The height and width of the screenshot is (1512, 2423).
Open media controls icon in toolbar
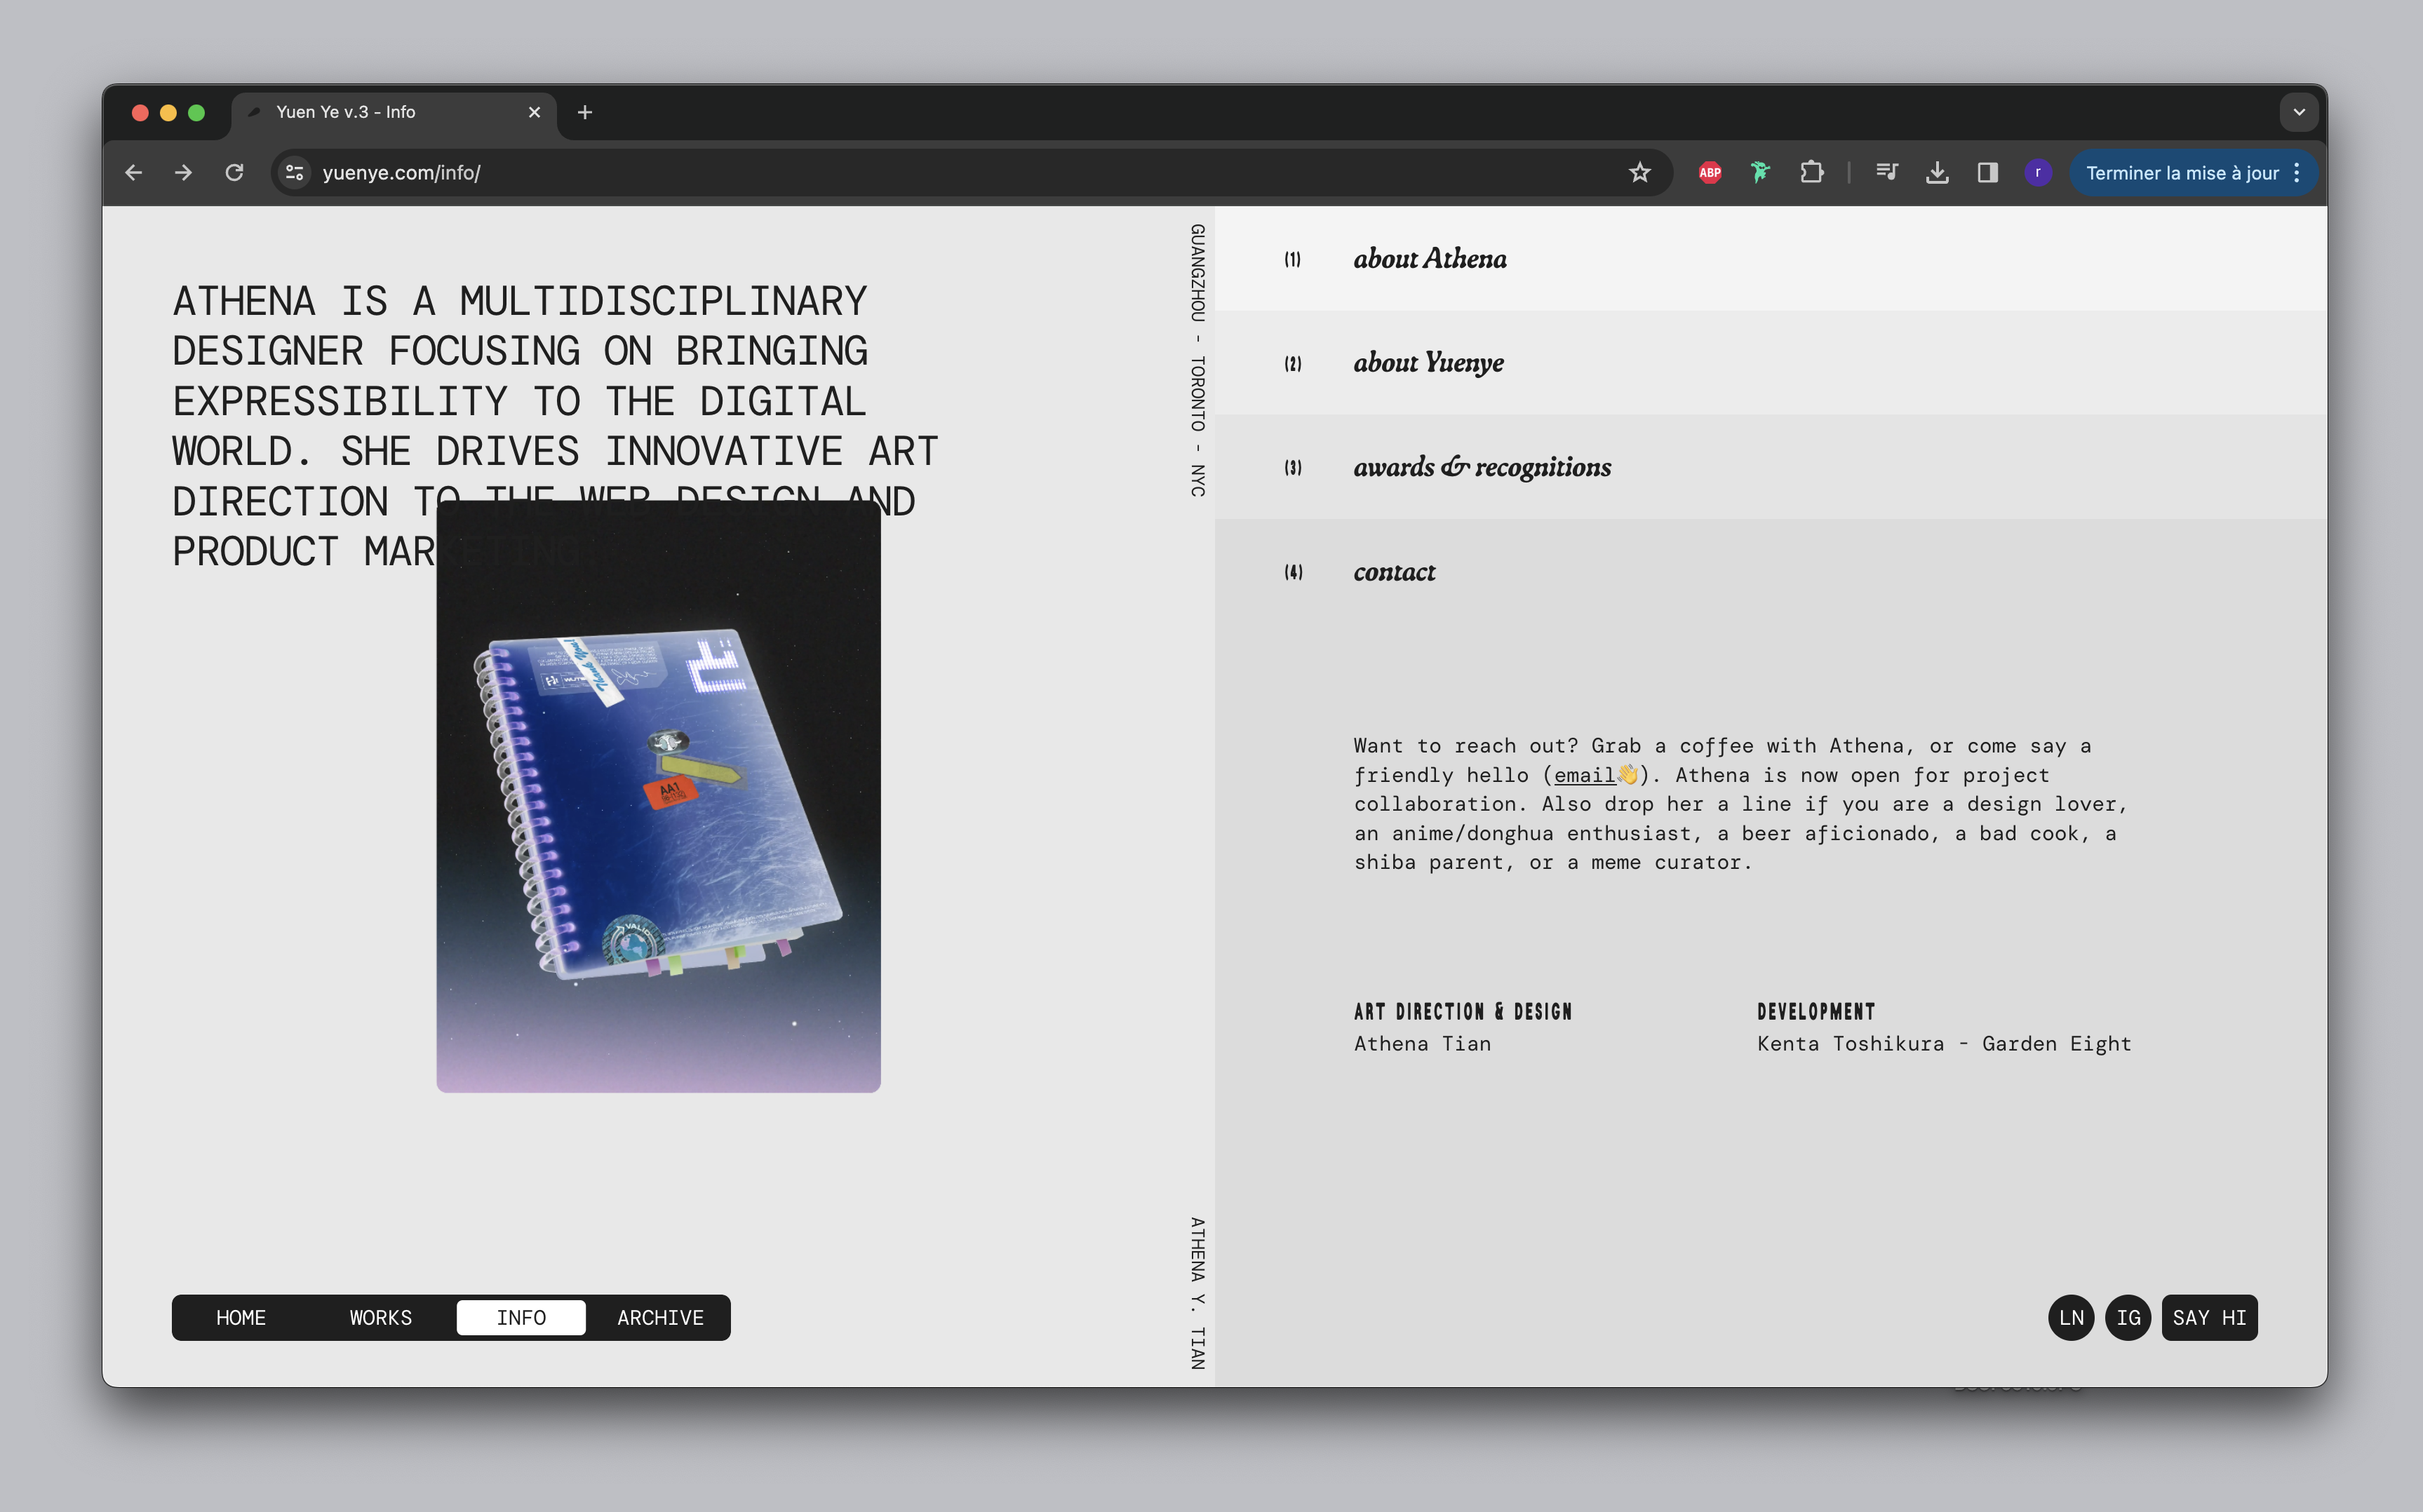[1886, 172]
